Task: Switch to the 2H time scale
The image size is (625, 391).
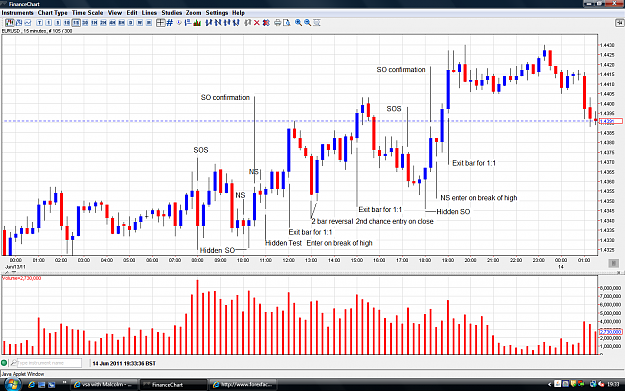Action: click(103, 23)
